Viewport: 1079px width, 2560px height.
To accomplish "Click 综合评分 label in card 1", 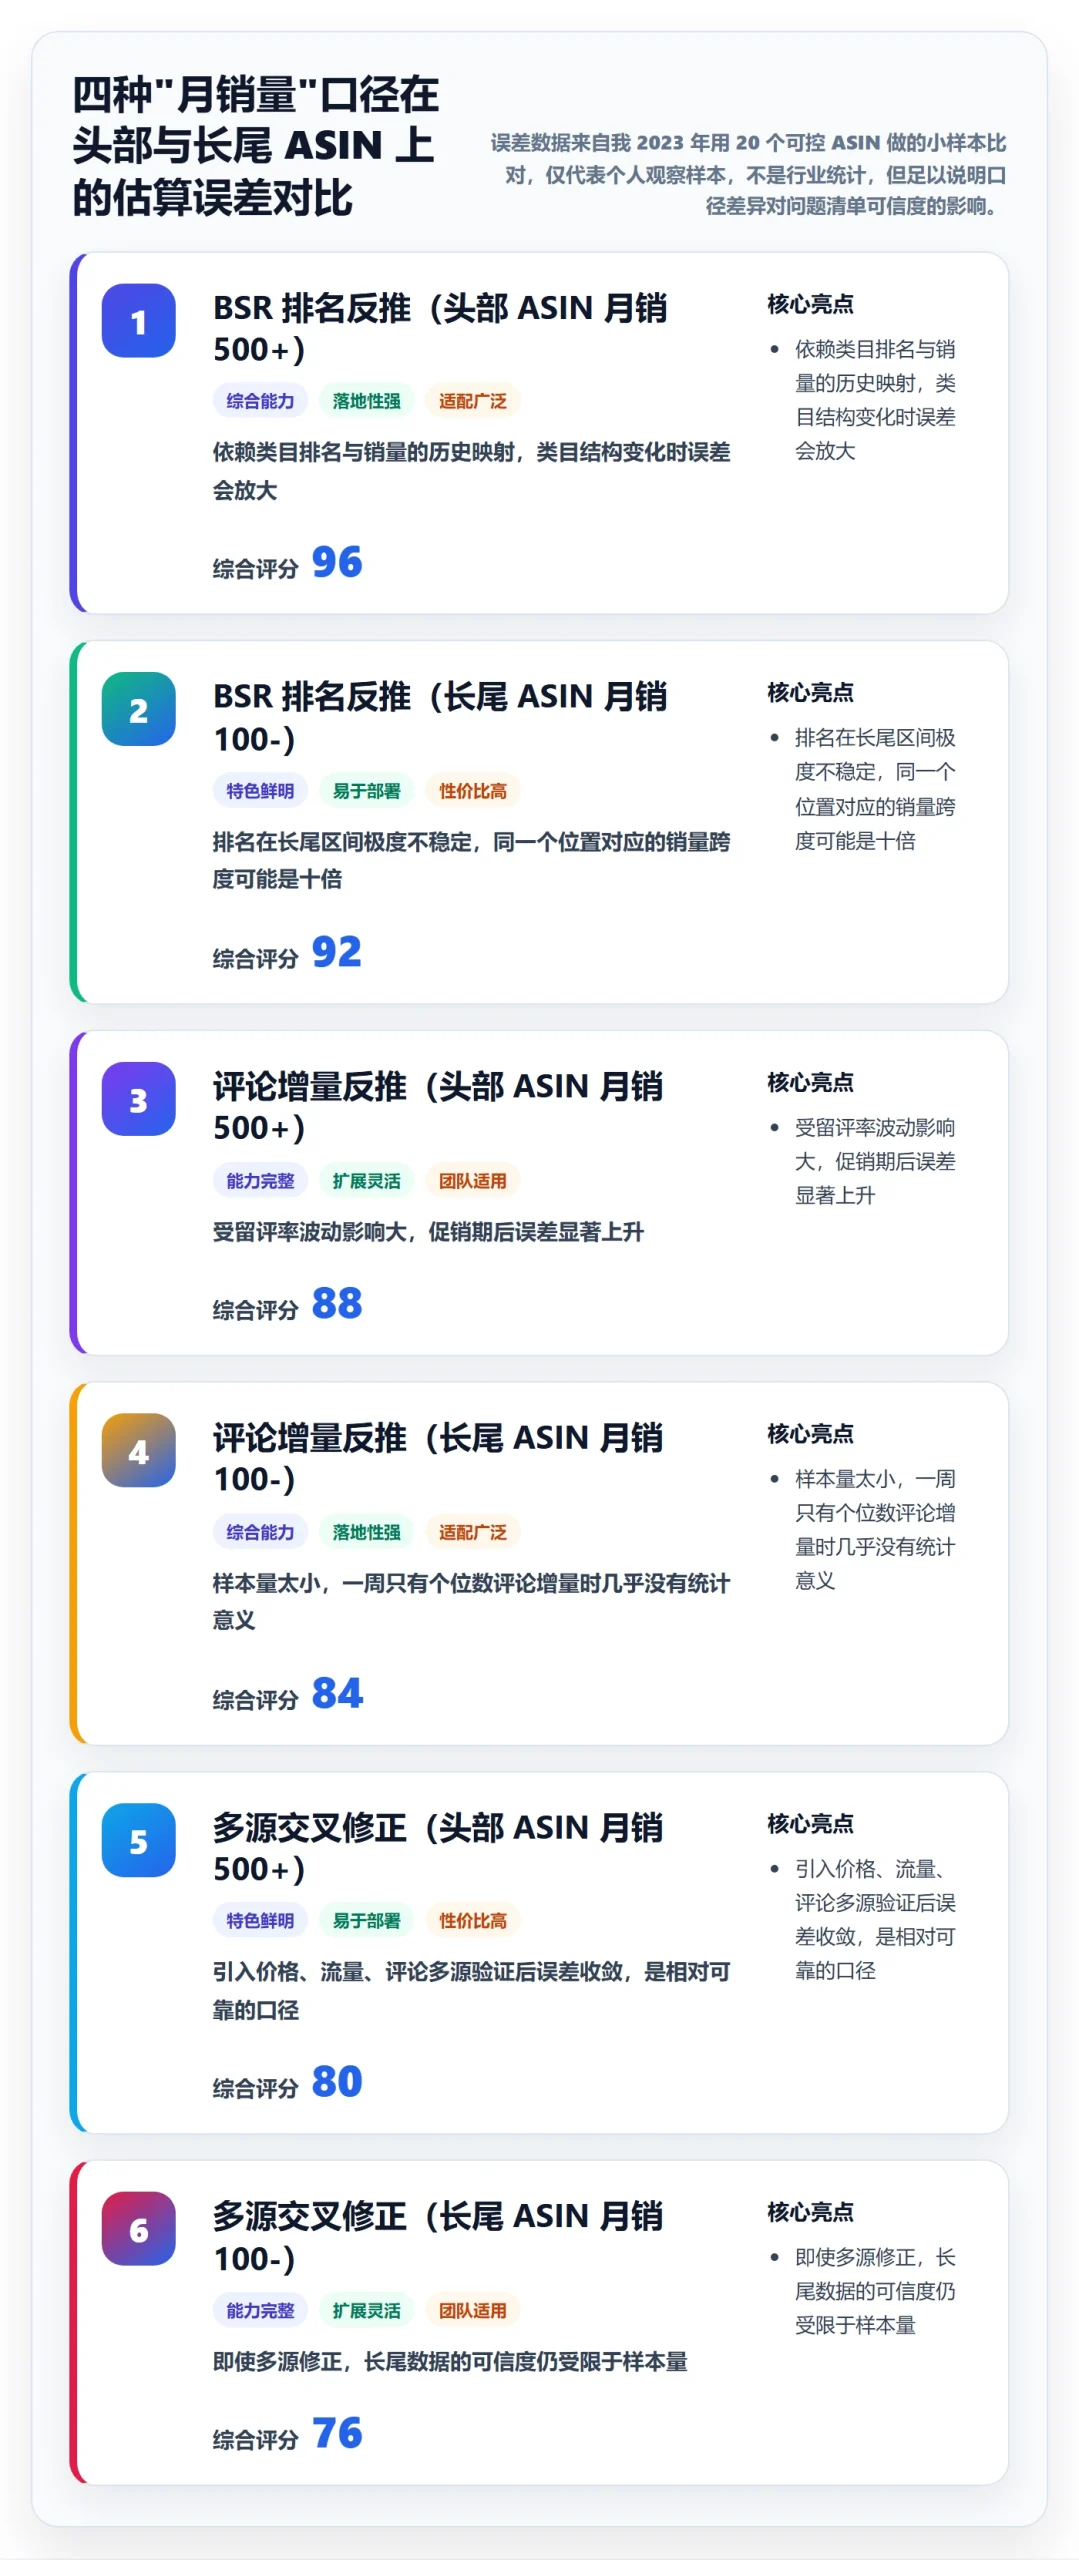I will 256,569.
